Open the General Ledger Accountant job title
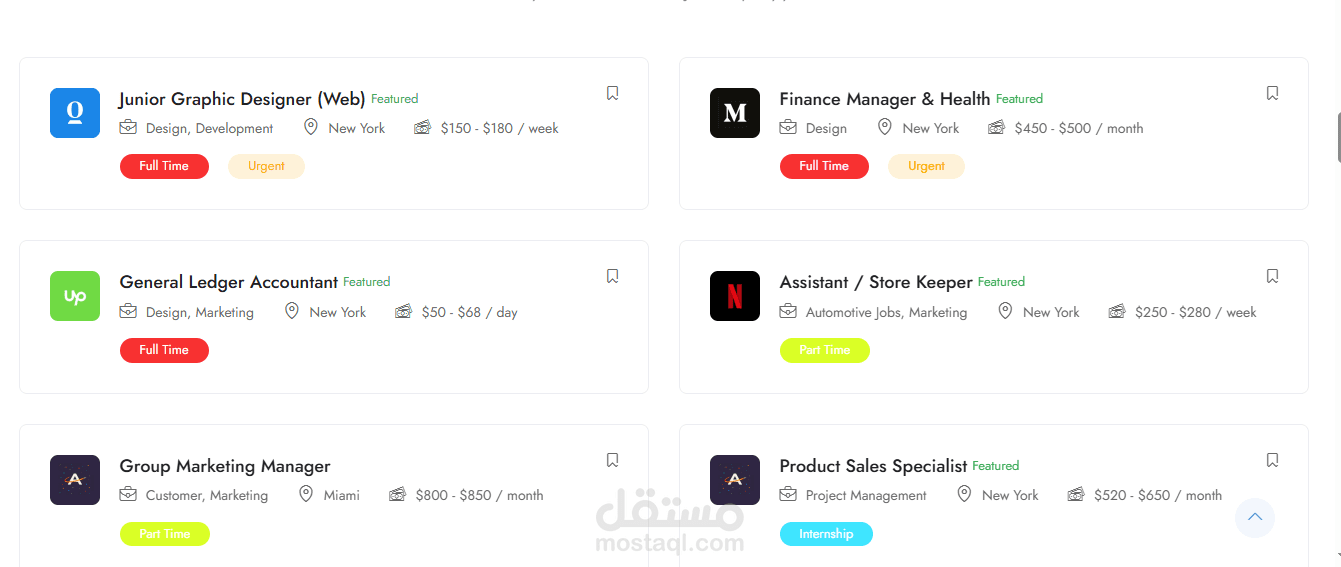The image size is (1341, 567). [229, 282]
